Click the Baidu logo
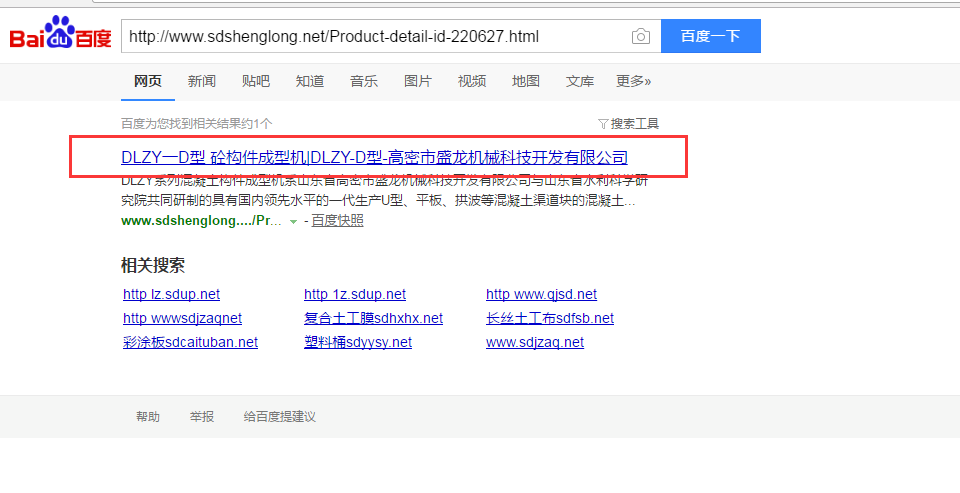This screenshot has width=960, height=493. tap(60, 37)
